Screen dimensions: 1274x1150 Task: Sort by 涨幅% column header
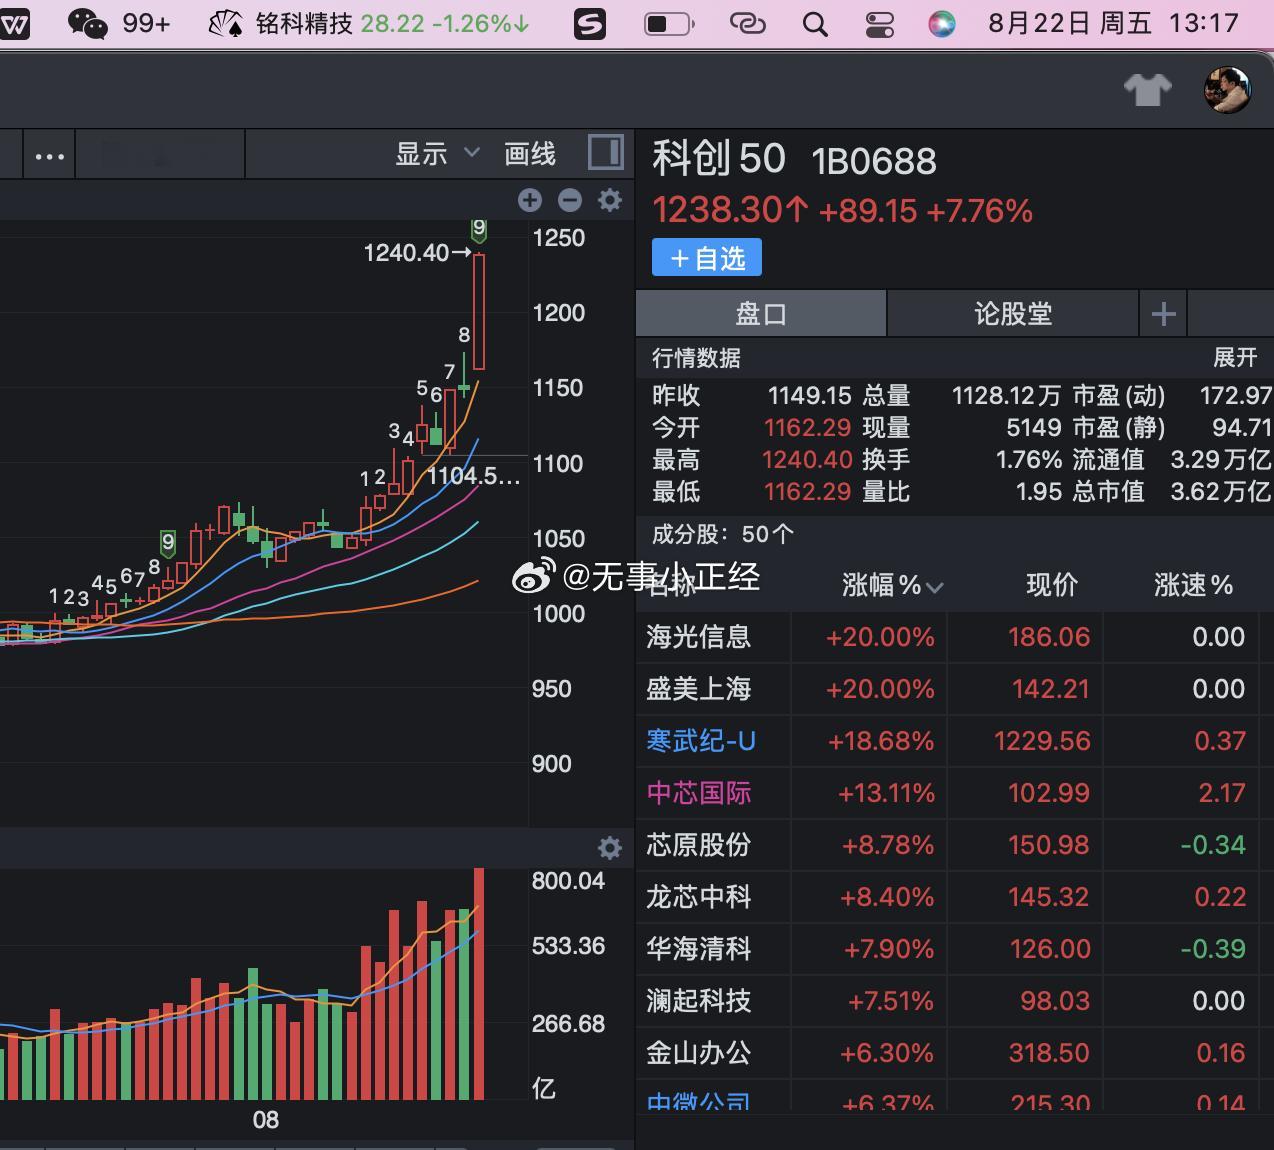892,585
